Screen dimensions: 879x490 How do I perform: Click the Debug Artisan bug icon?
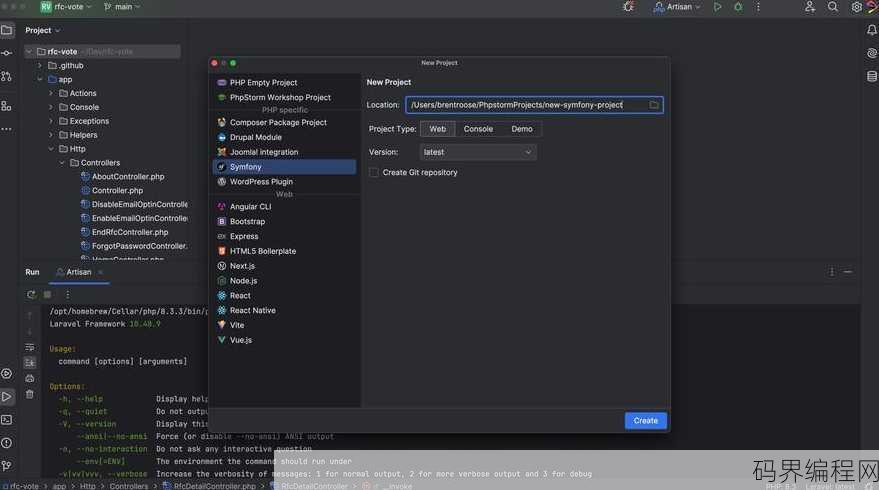[x=738, y=7]
